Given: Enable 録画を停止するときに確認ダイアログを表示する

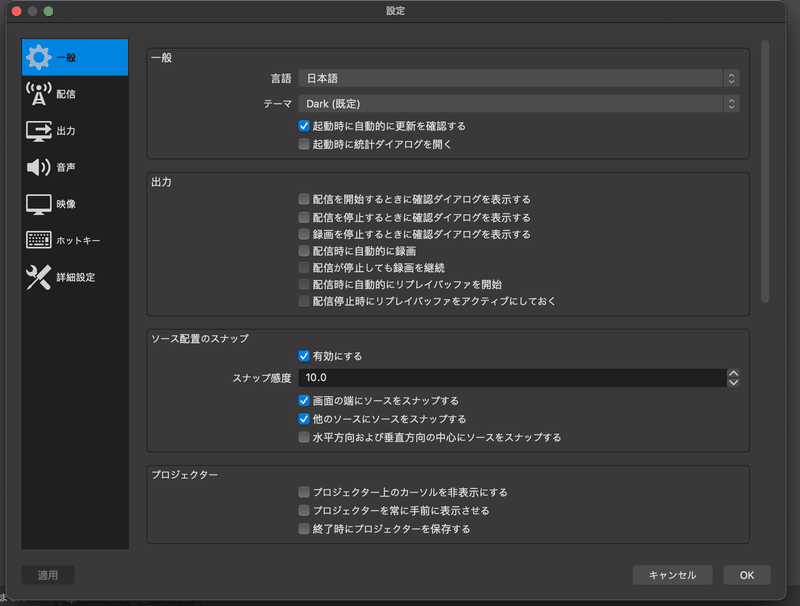Looking at the screenshot, I should coord(304,234).
